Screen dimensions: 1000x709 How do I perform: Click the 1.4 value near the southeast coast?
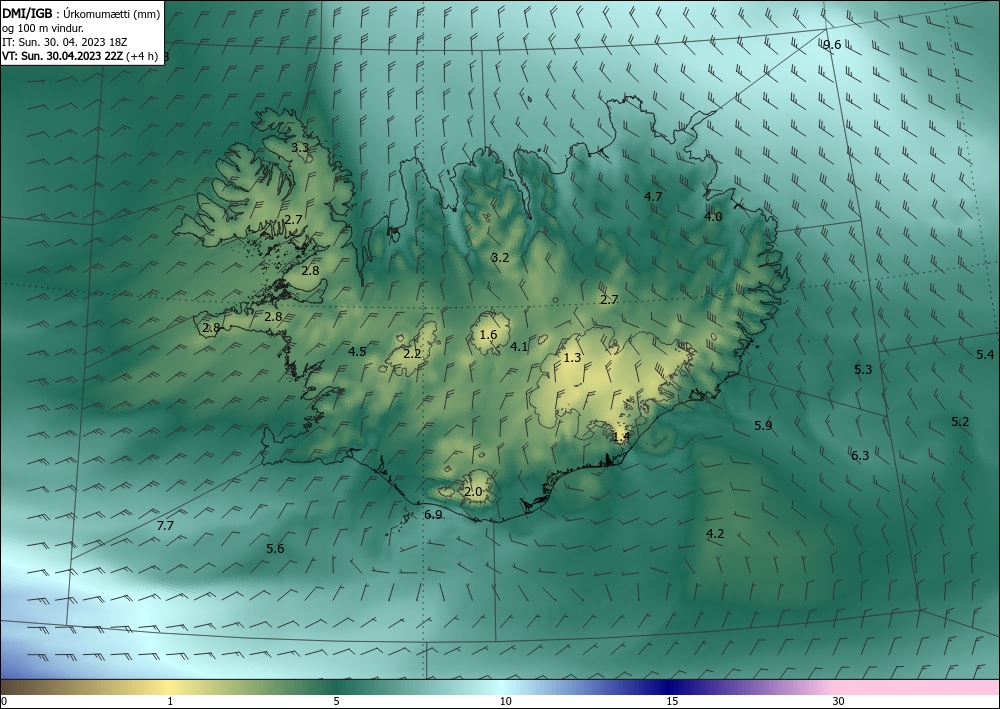coord(621,437)
